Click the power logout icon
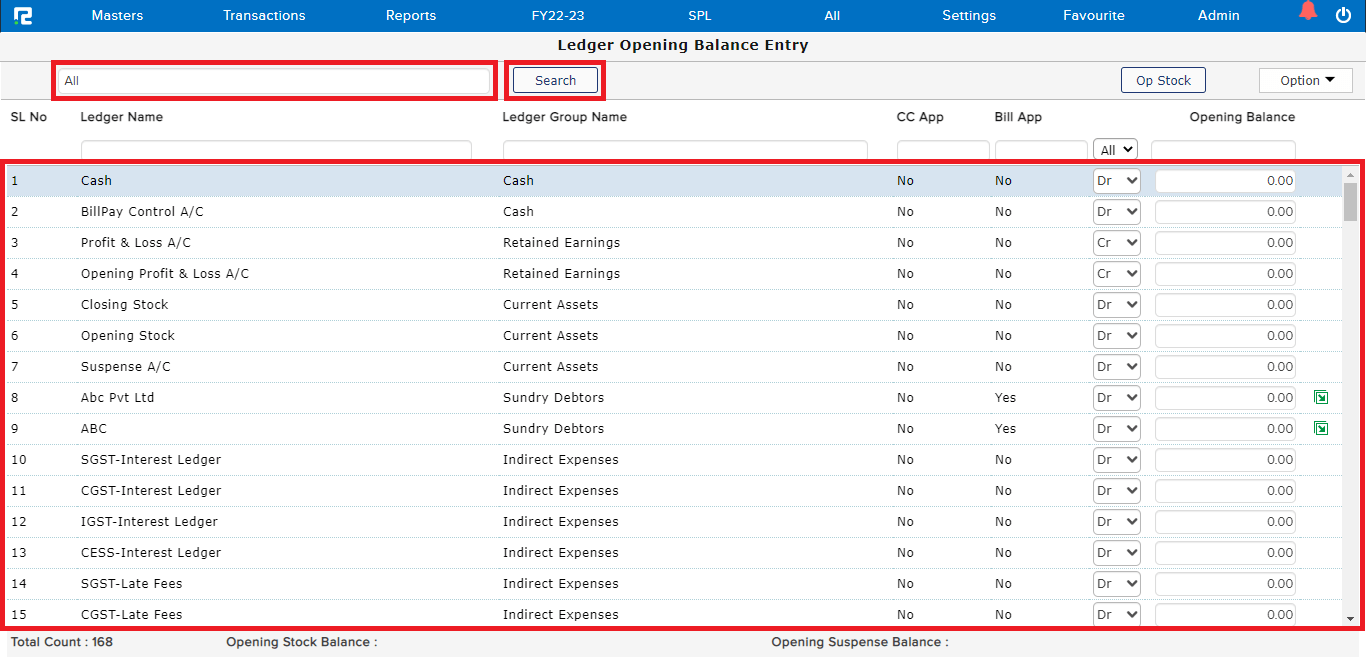The width and height of the screenshot is (1366, 657). [1343, 15]
